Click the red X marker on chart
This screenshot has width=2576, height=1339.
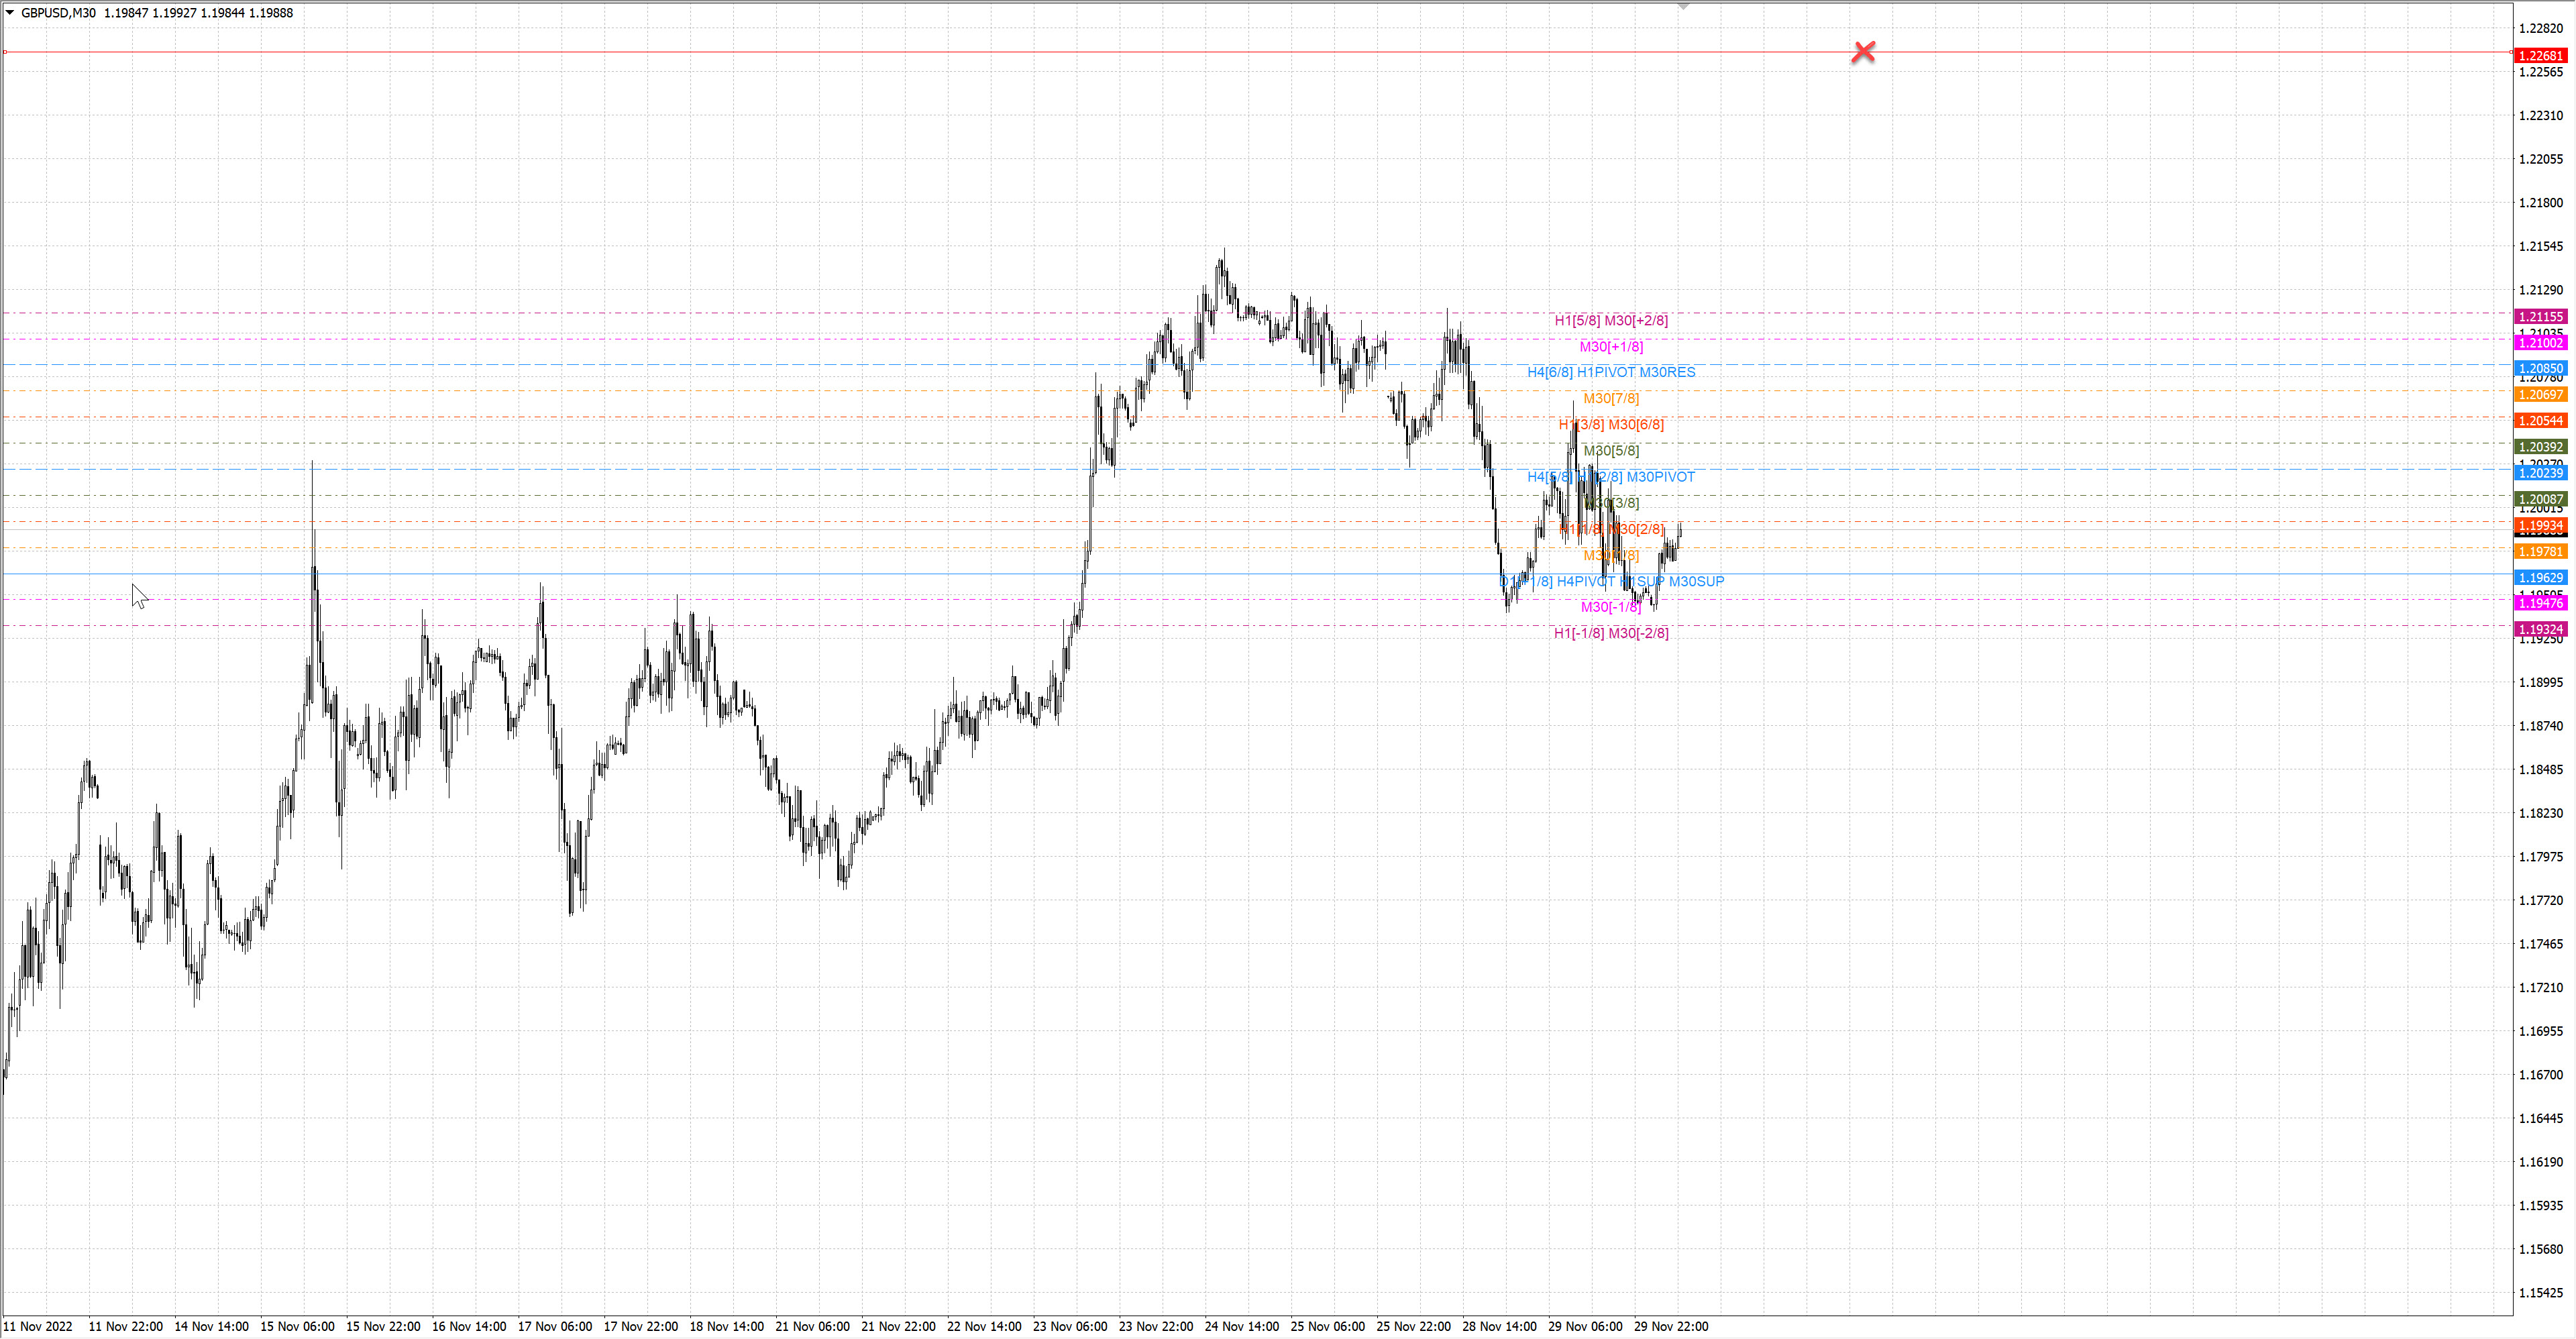tap(1863, 52)
